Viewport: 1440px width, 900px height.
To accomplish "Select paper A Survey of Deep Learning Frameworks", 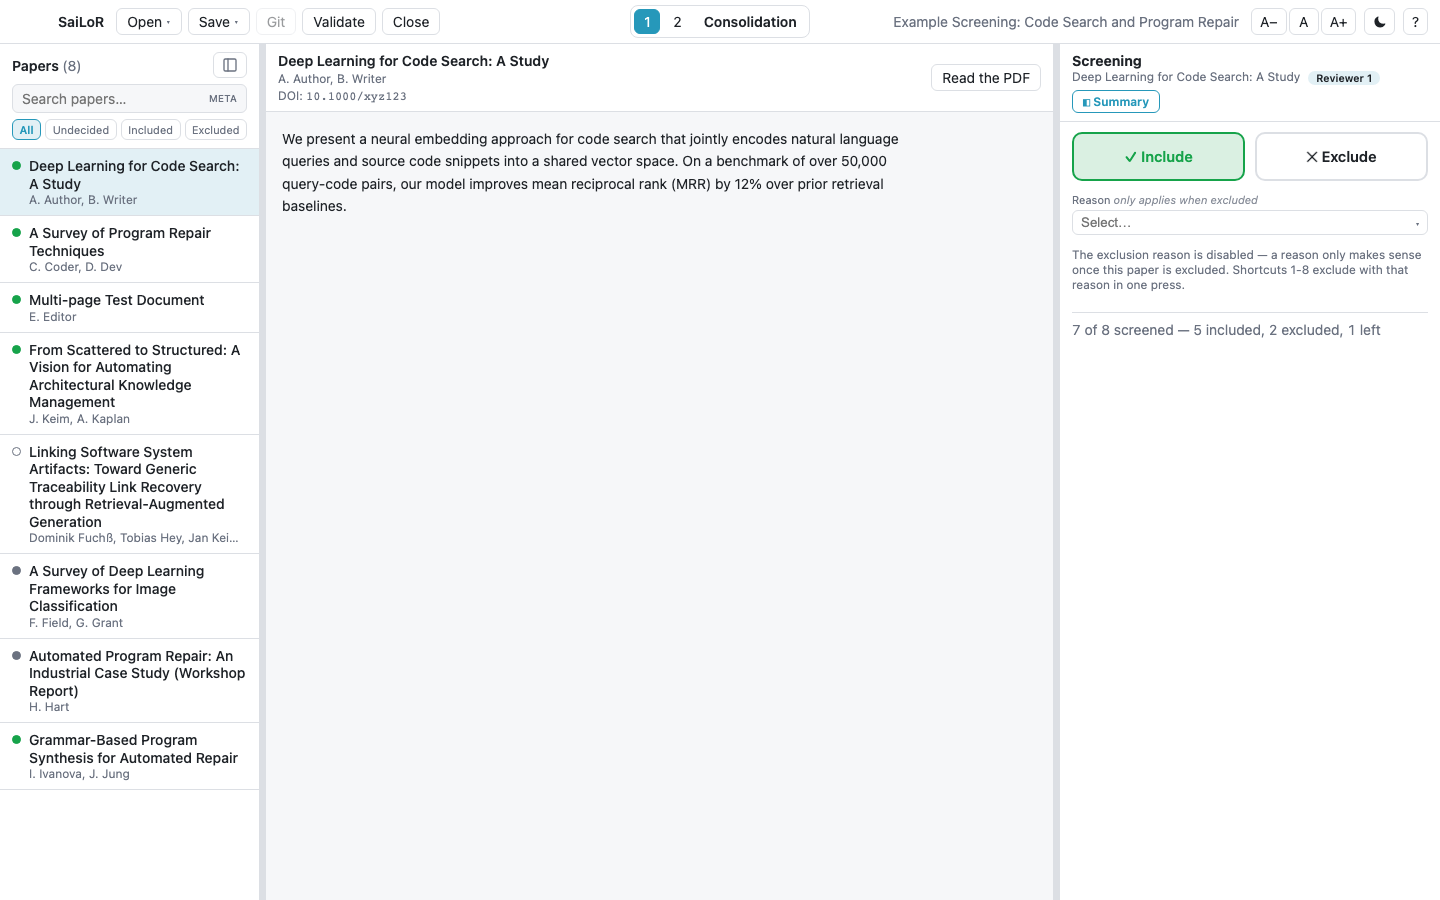I will (130, 596).
